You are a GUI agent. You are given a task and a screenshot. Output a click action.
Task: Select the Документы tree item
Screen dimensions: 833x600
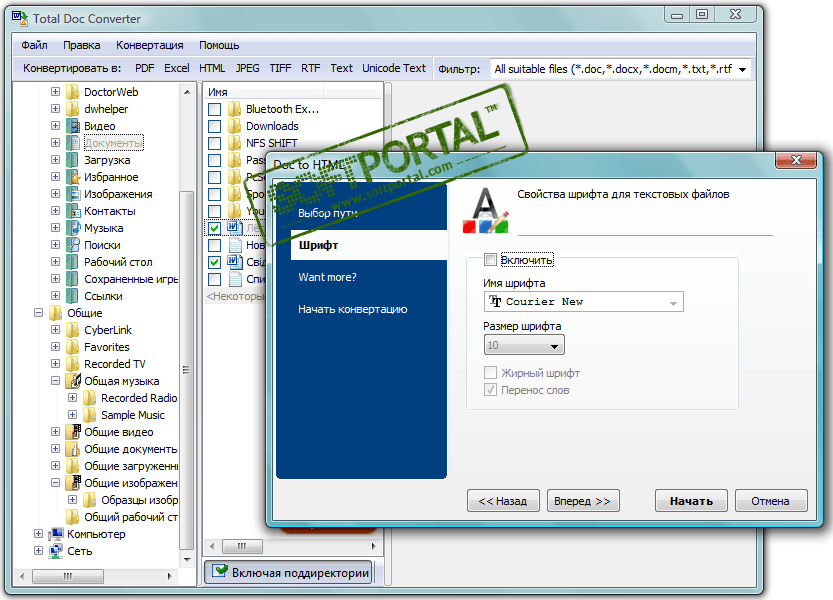click(114, 143)
